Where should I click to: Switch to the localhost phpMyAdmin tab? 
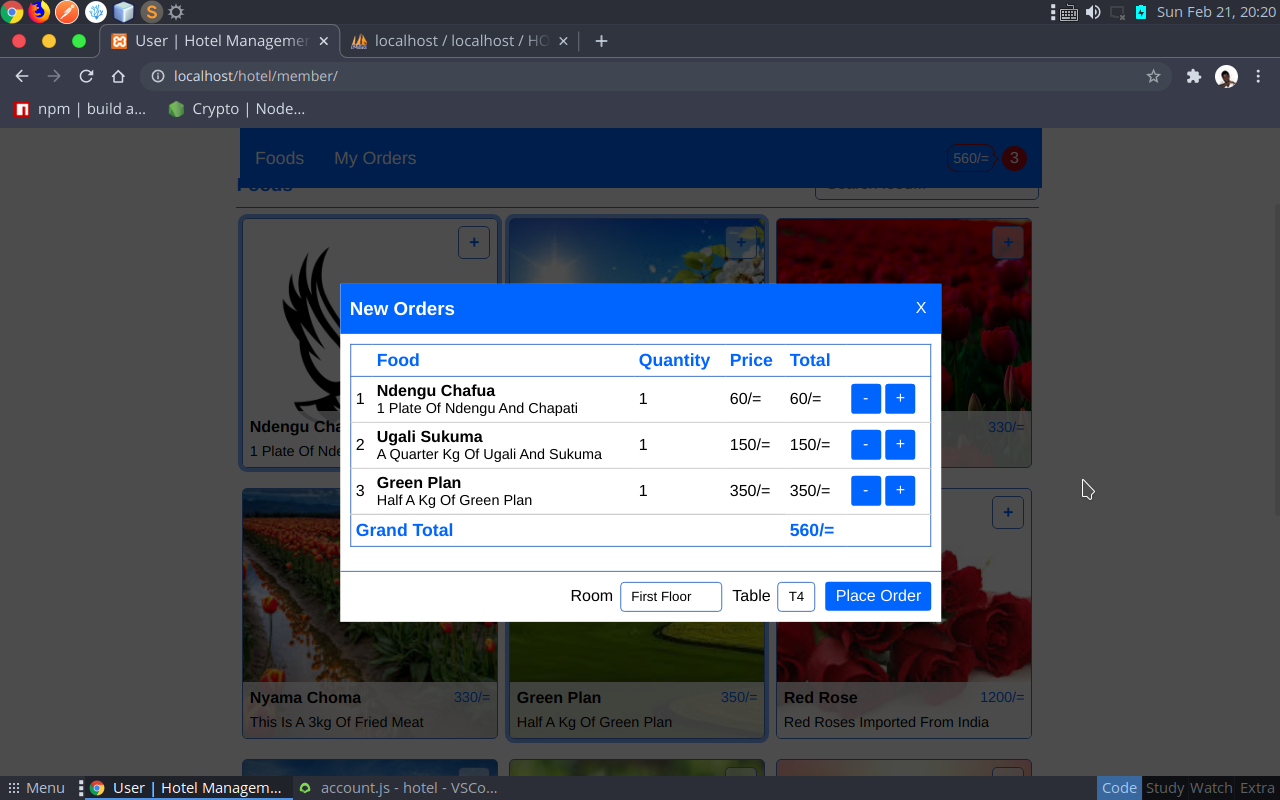(x=455, y=41)
